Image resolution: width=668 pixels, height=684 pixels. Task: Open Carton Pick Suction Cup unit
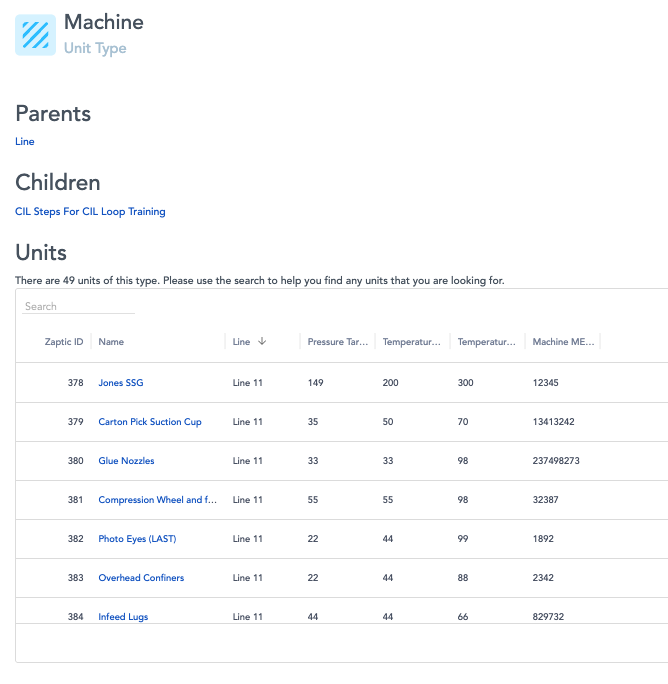149,422
